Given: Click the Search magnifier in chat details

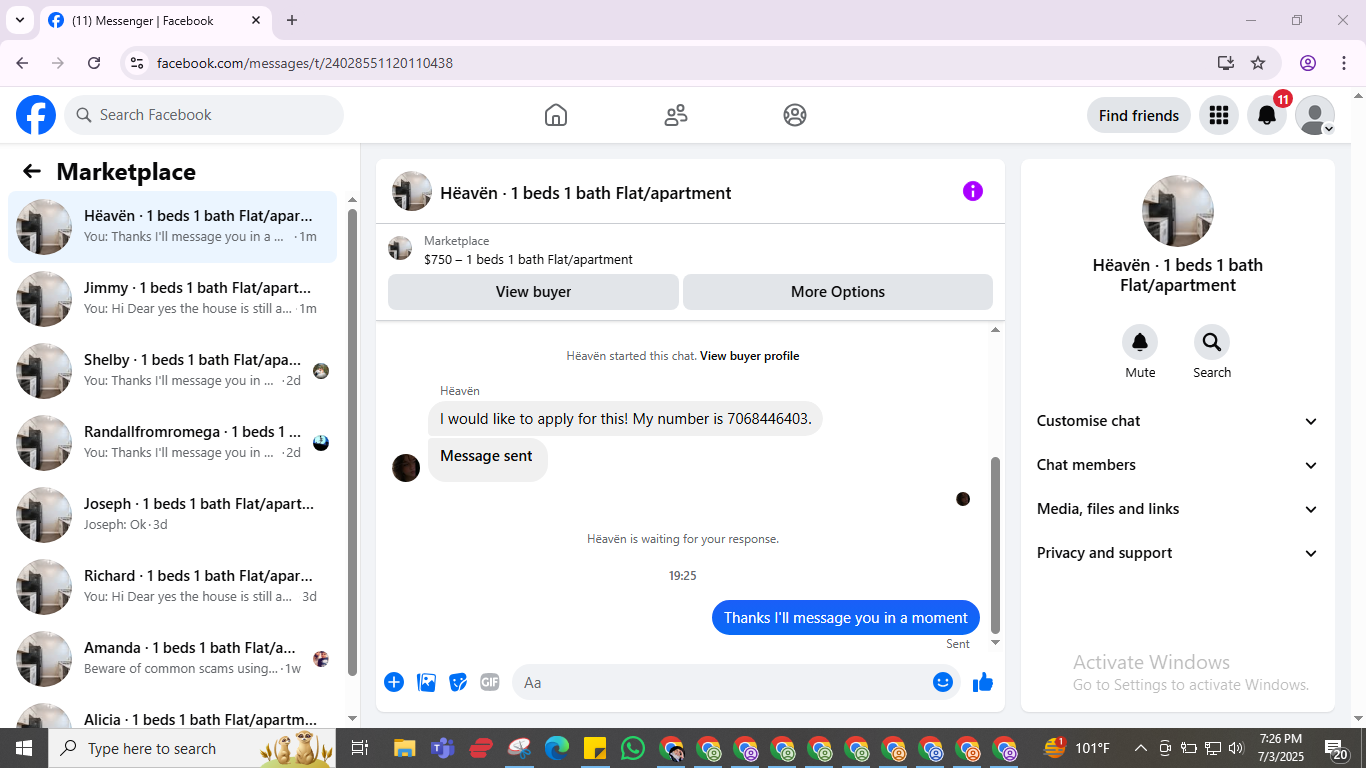Looking at the screenshot, I should [x=1212, y=343].
